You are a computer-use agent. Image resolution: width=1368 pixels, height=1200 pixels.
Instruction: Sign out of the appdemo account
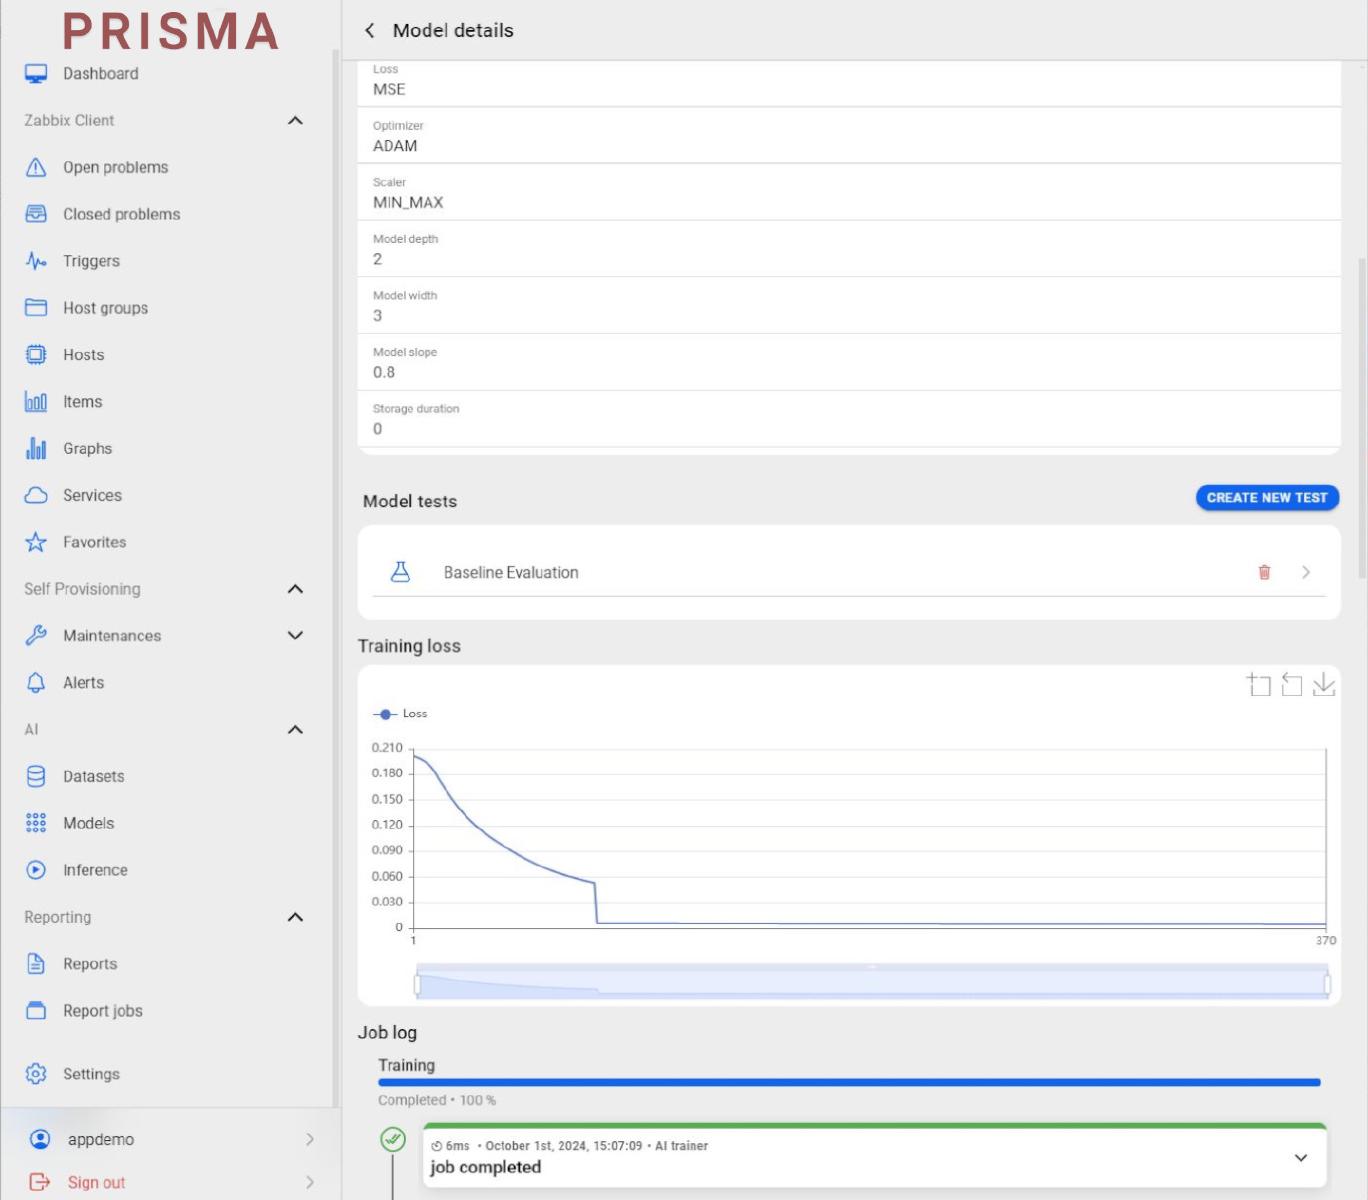(95, 1181)
